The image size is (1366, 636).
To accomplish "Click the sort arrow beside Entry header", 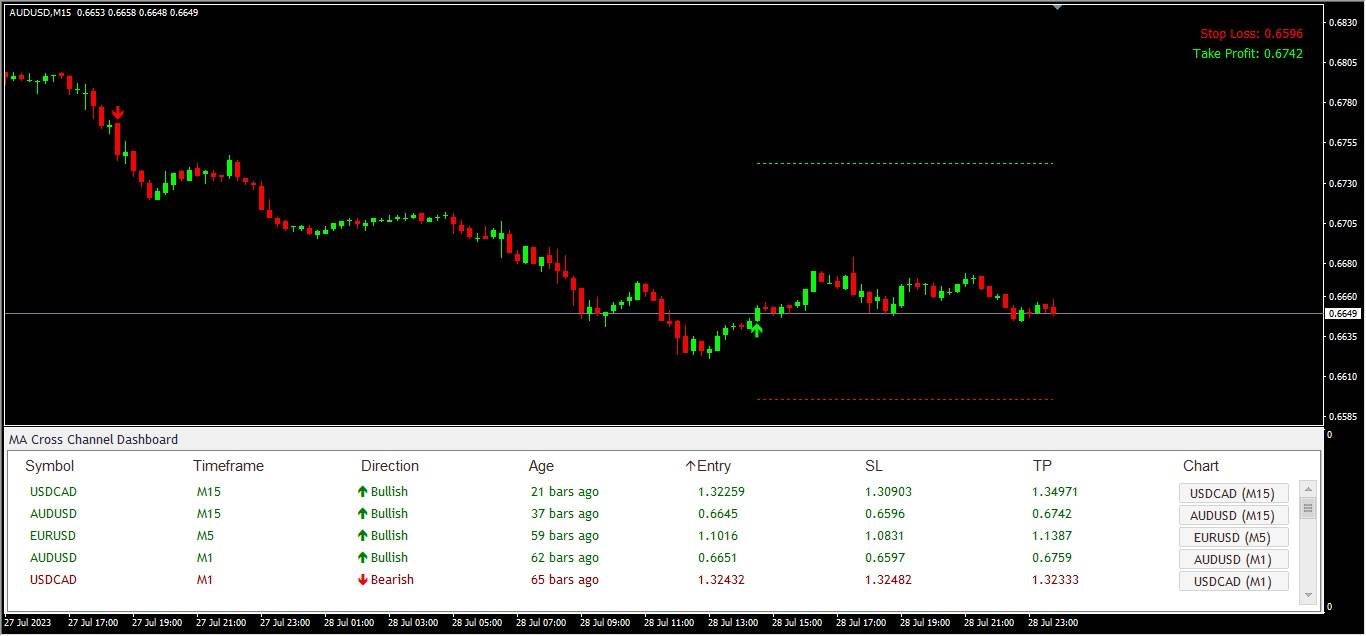I will 690,466.
